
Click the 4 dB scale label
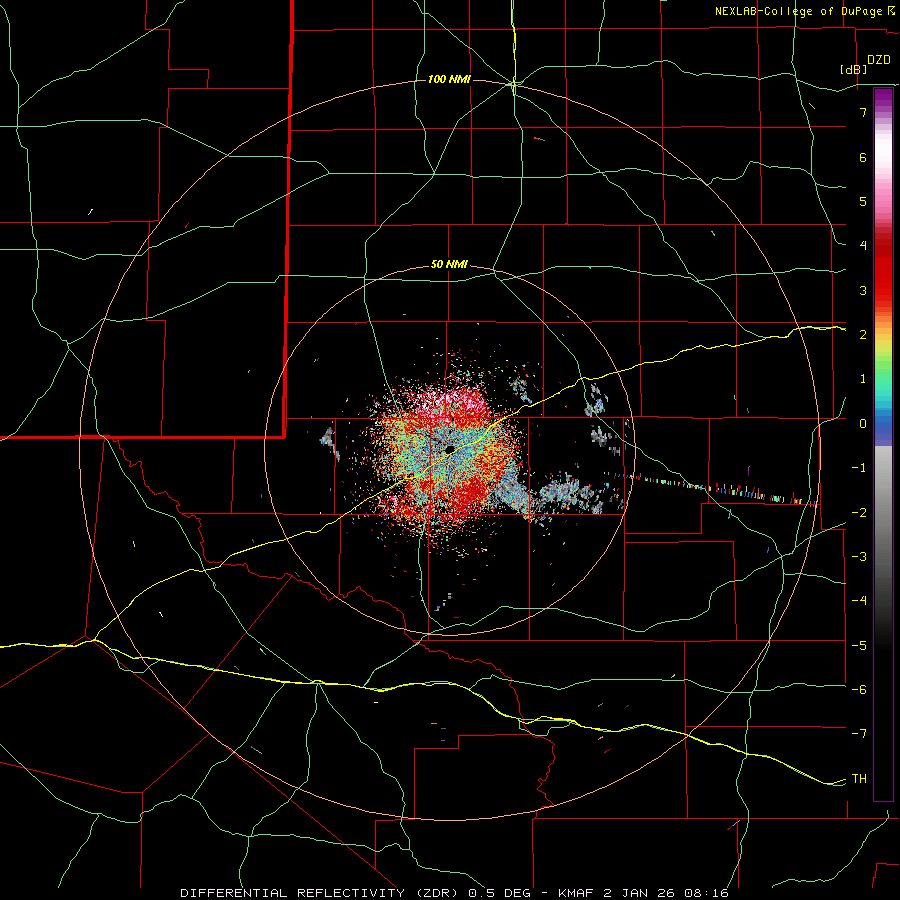[863, 246]
